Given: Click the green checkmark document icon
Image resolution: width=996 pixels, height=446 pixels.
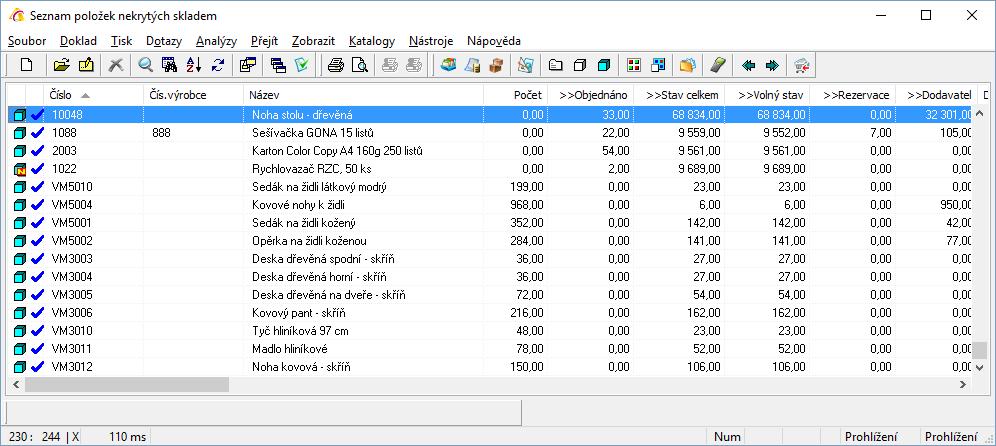Looking at the screenshot, I should pyautogui.click(x=301, y=65).
